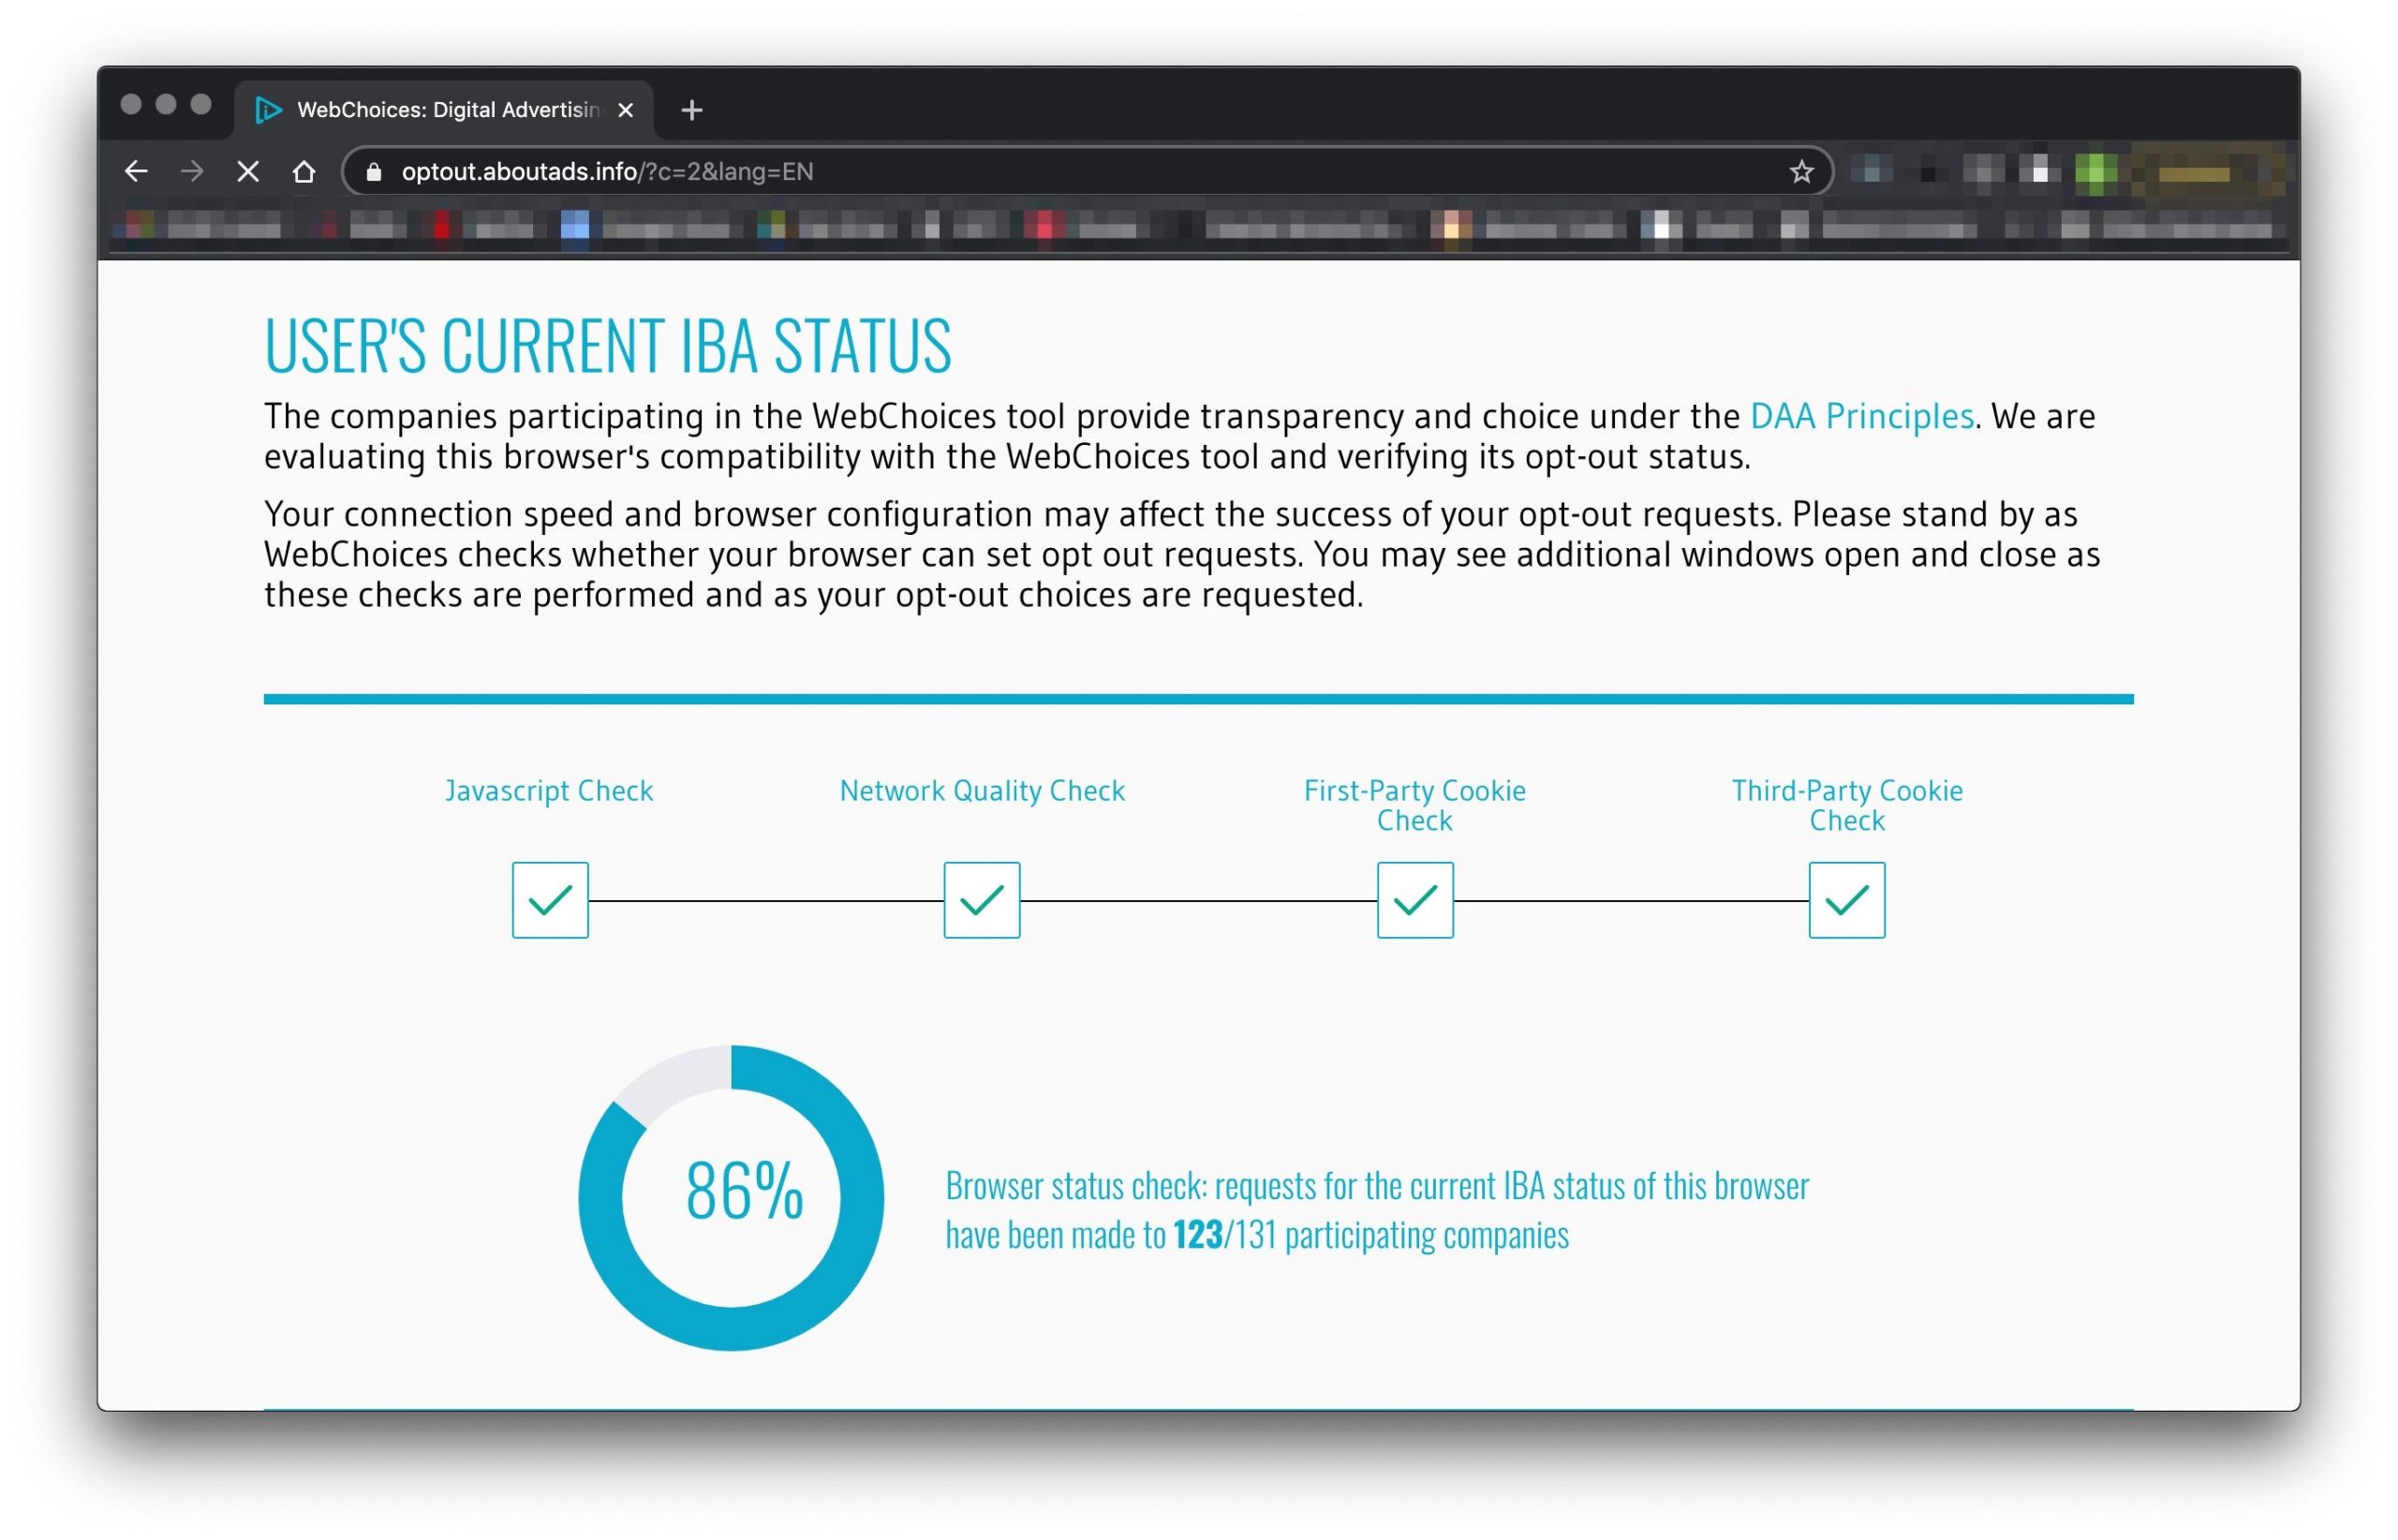Select the WebChoices: Digital Advertising tab
2398x1540 pixels.
coord(444,110)
